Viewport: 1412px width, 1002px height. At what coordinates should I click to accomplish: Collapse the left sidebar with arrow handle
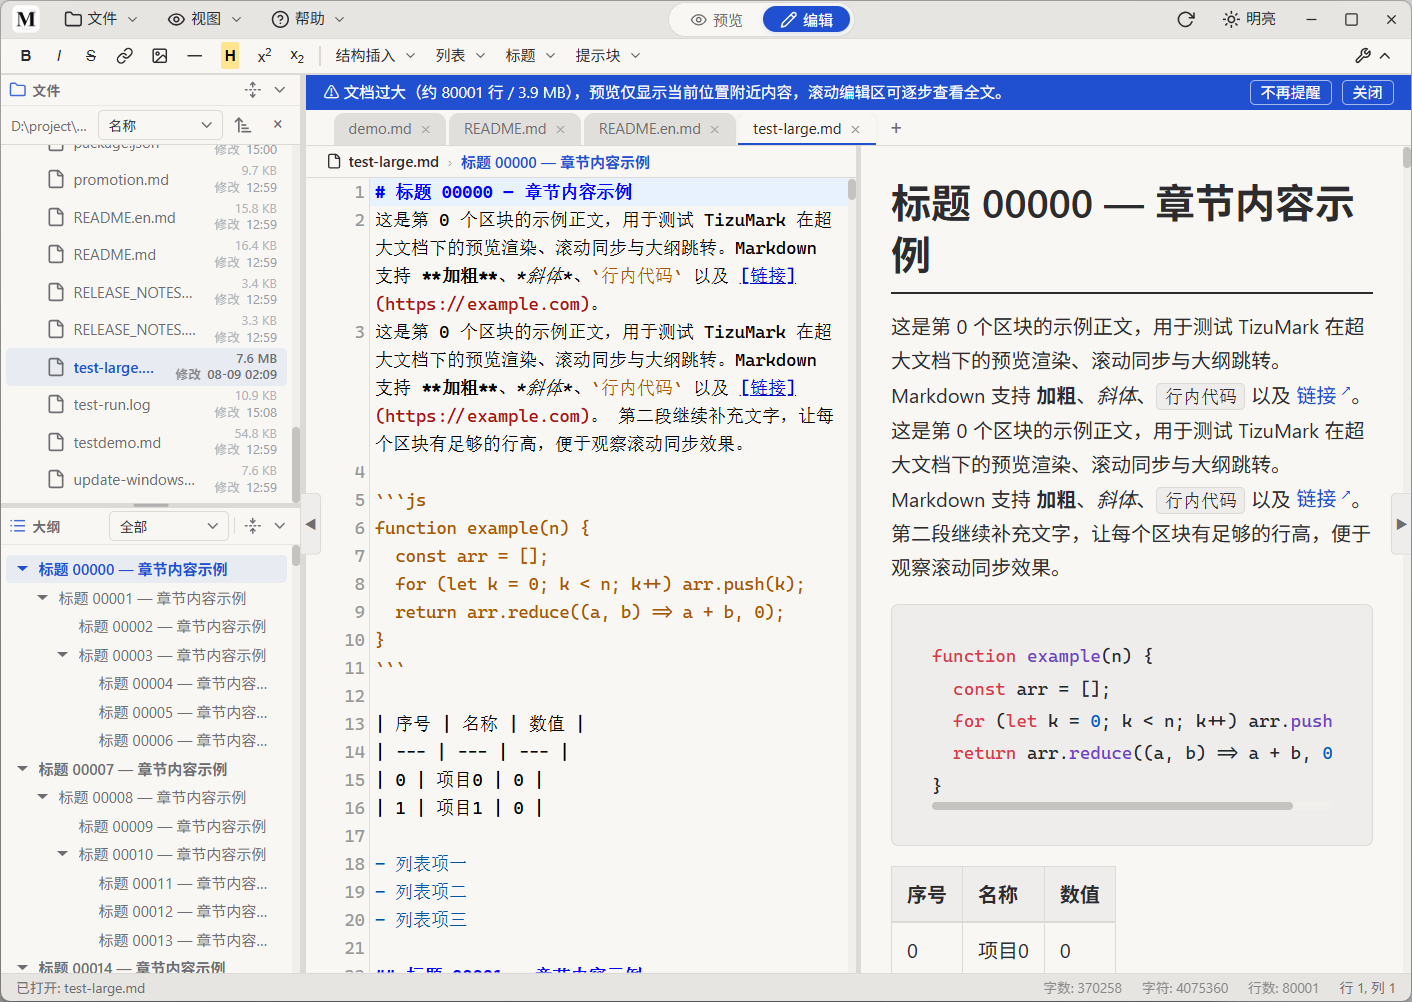(x=311, y=523)
